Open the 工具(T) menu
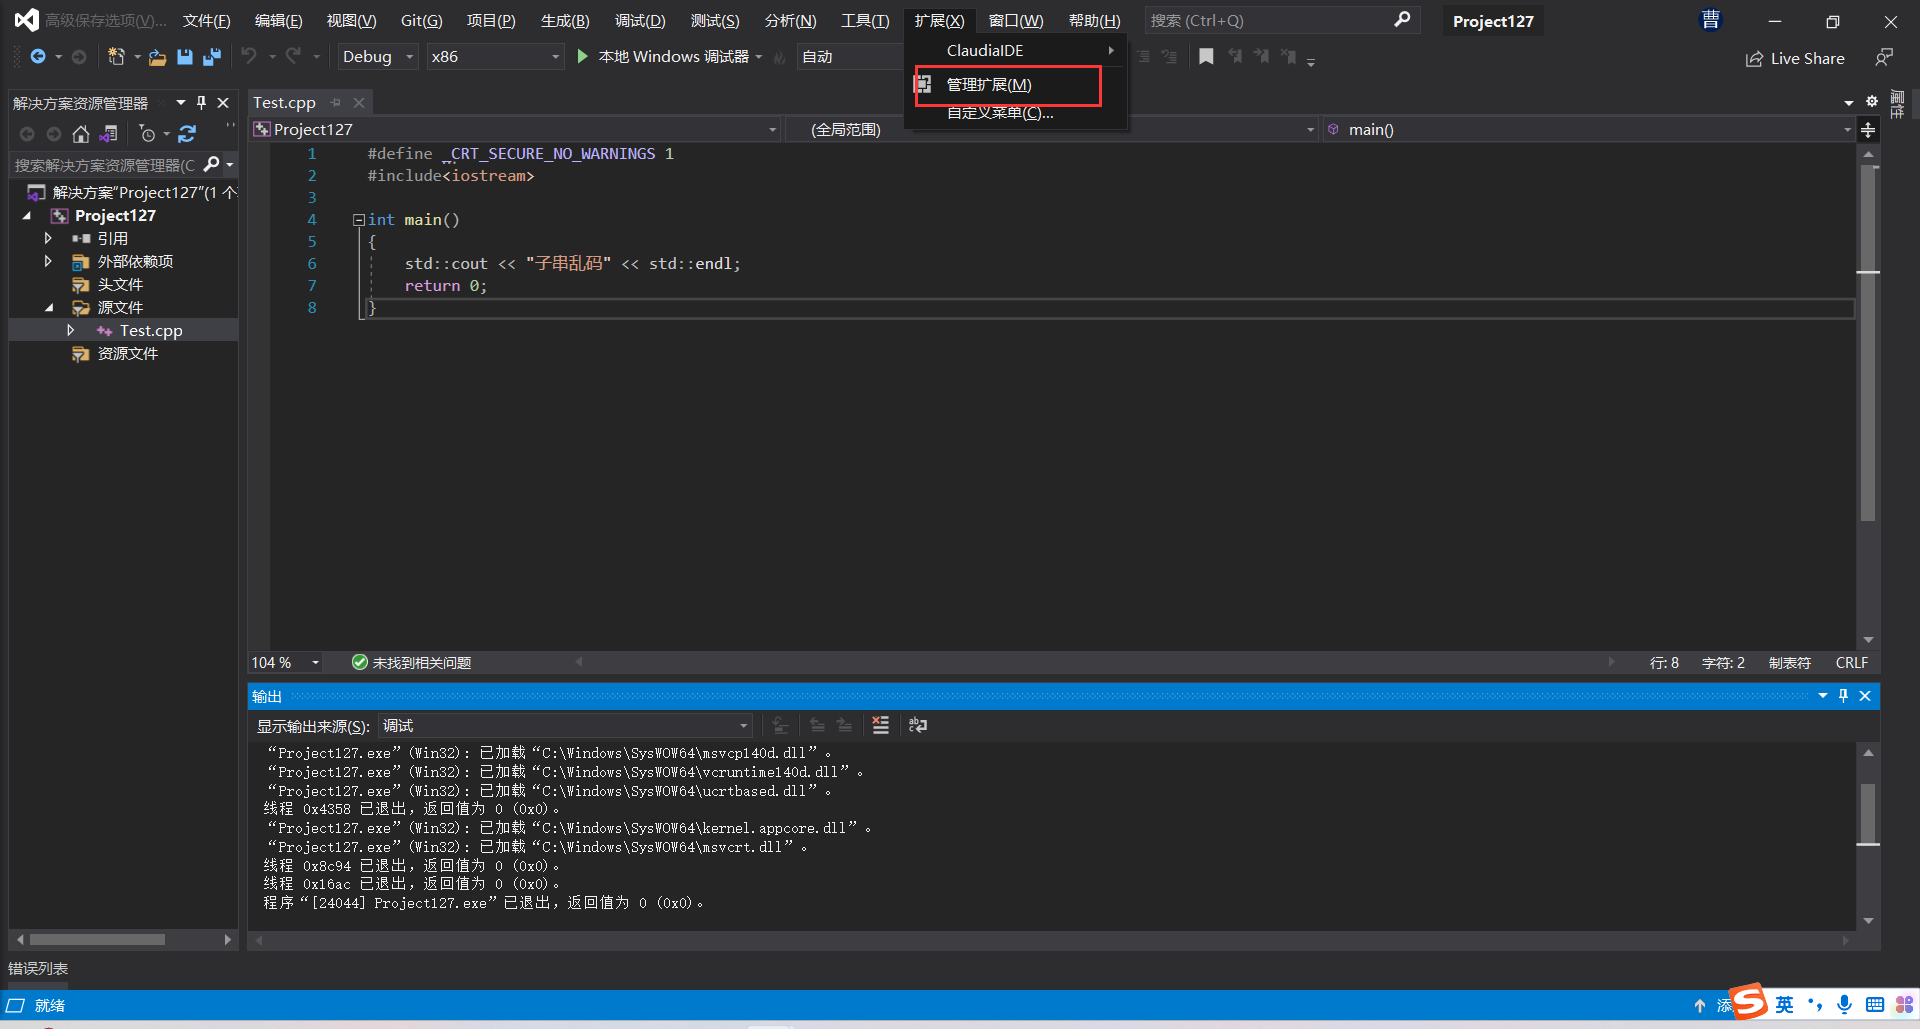1920x1029 pixels. [x=865, y=21]
